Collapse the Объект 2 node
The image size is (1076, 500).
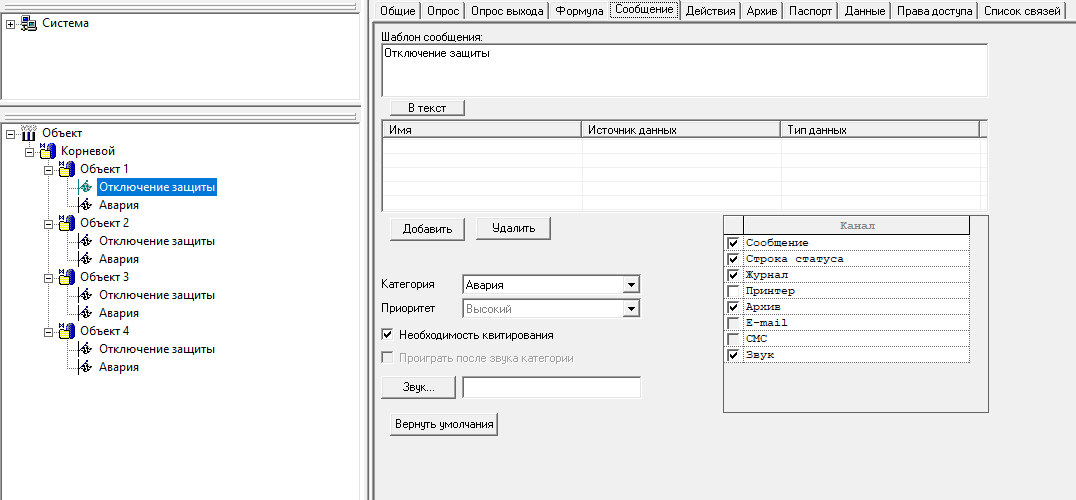pos(48,224)
